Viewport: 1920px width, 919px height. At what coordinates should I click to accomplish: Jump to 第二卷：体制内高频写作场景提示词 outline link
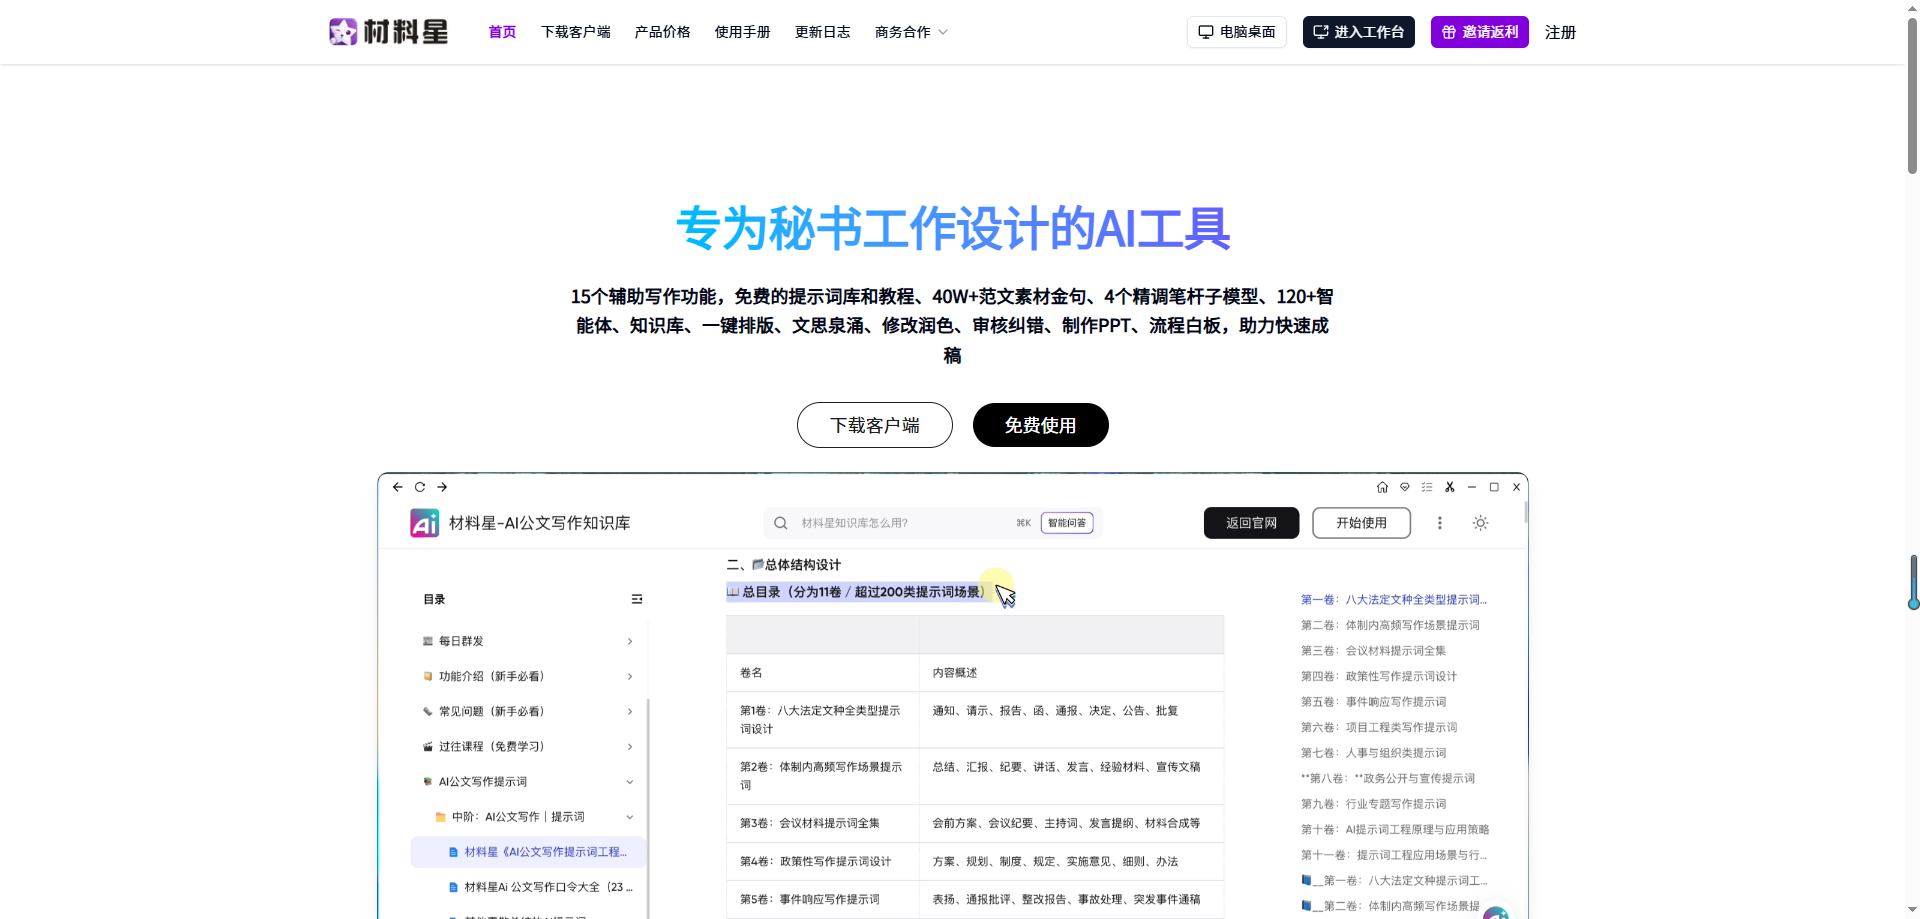(1390, 625)
